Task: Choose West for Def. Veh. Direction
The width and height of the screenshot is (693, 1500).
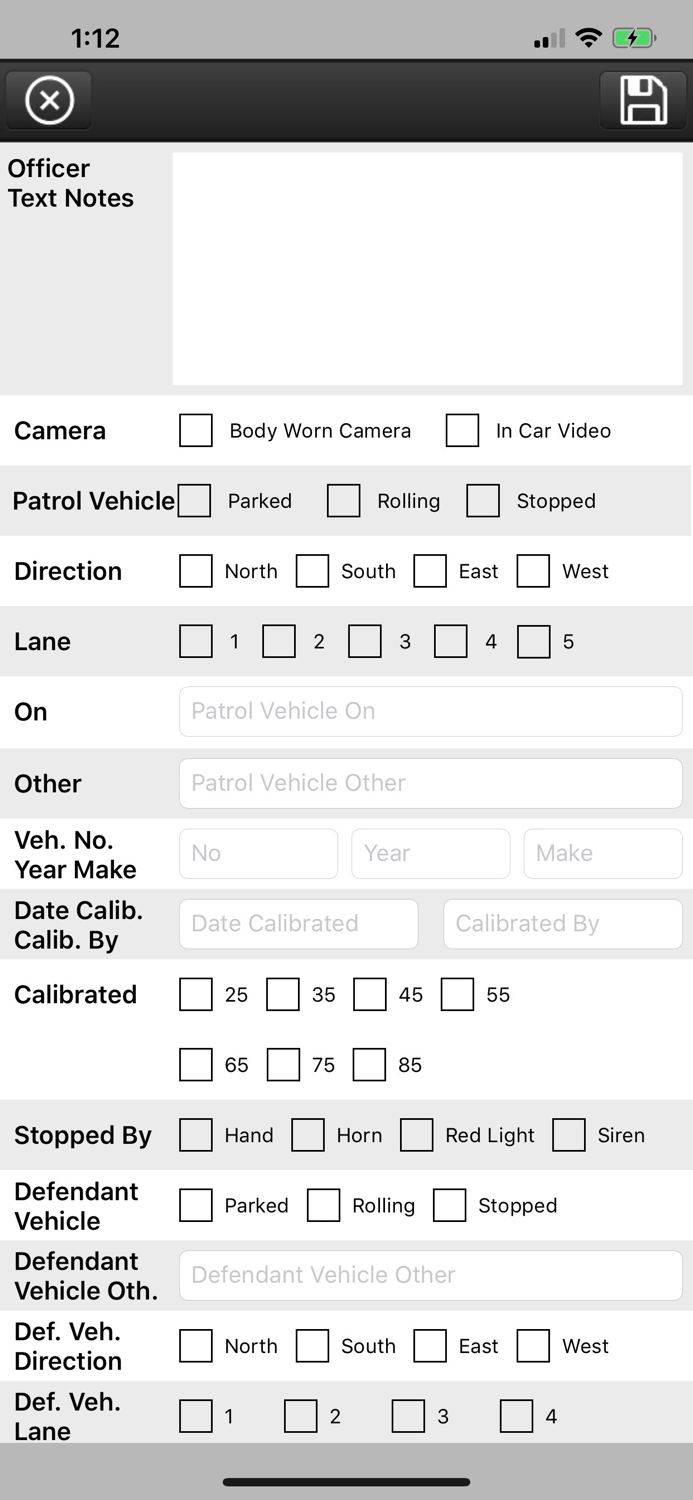Action: point(533,1346)
